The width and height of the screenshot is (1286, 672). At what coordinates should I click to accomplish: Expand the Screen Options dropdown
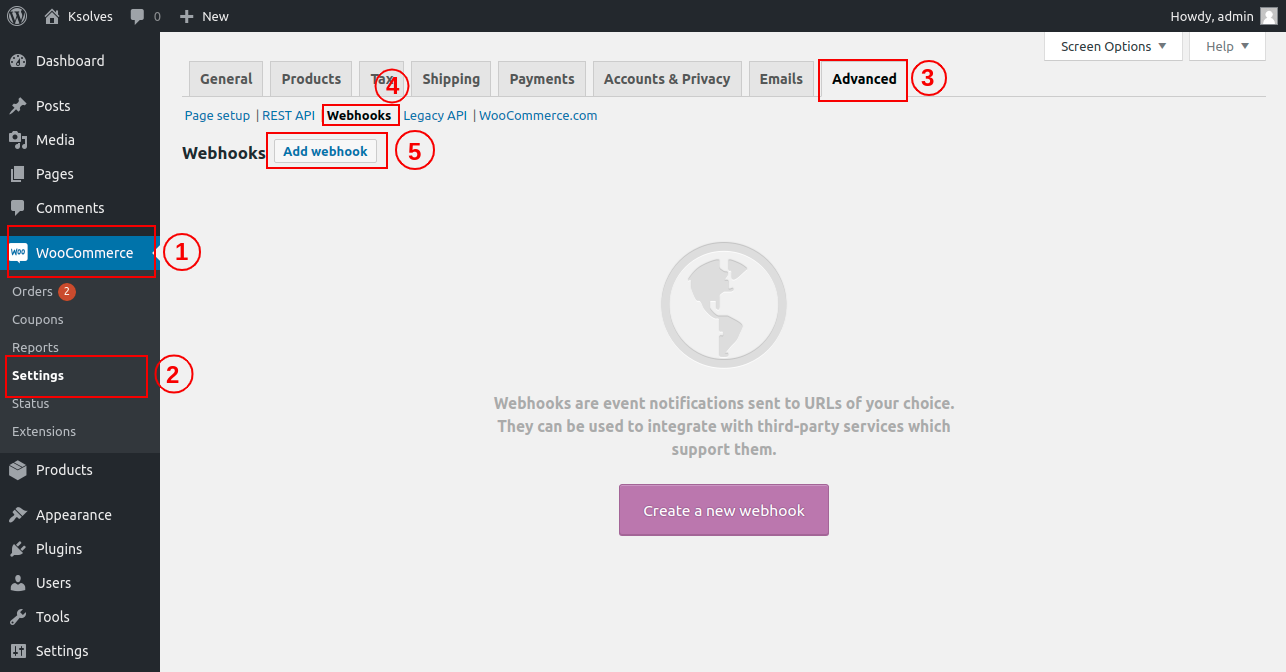(1113, 46)
